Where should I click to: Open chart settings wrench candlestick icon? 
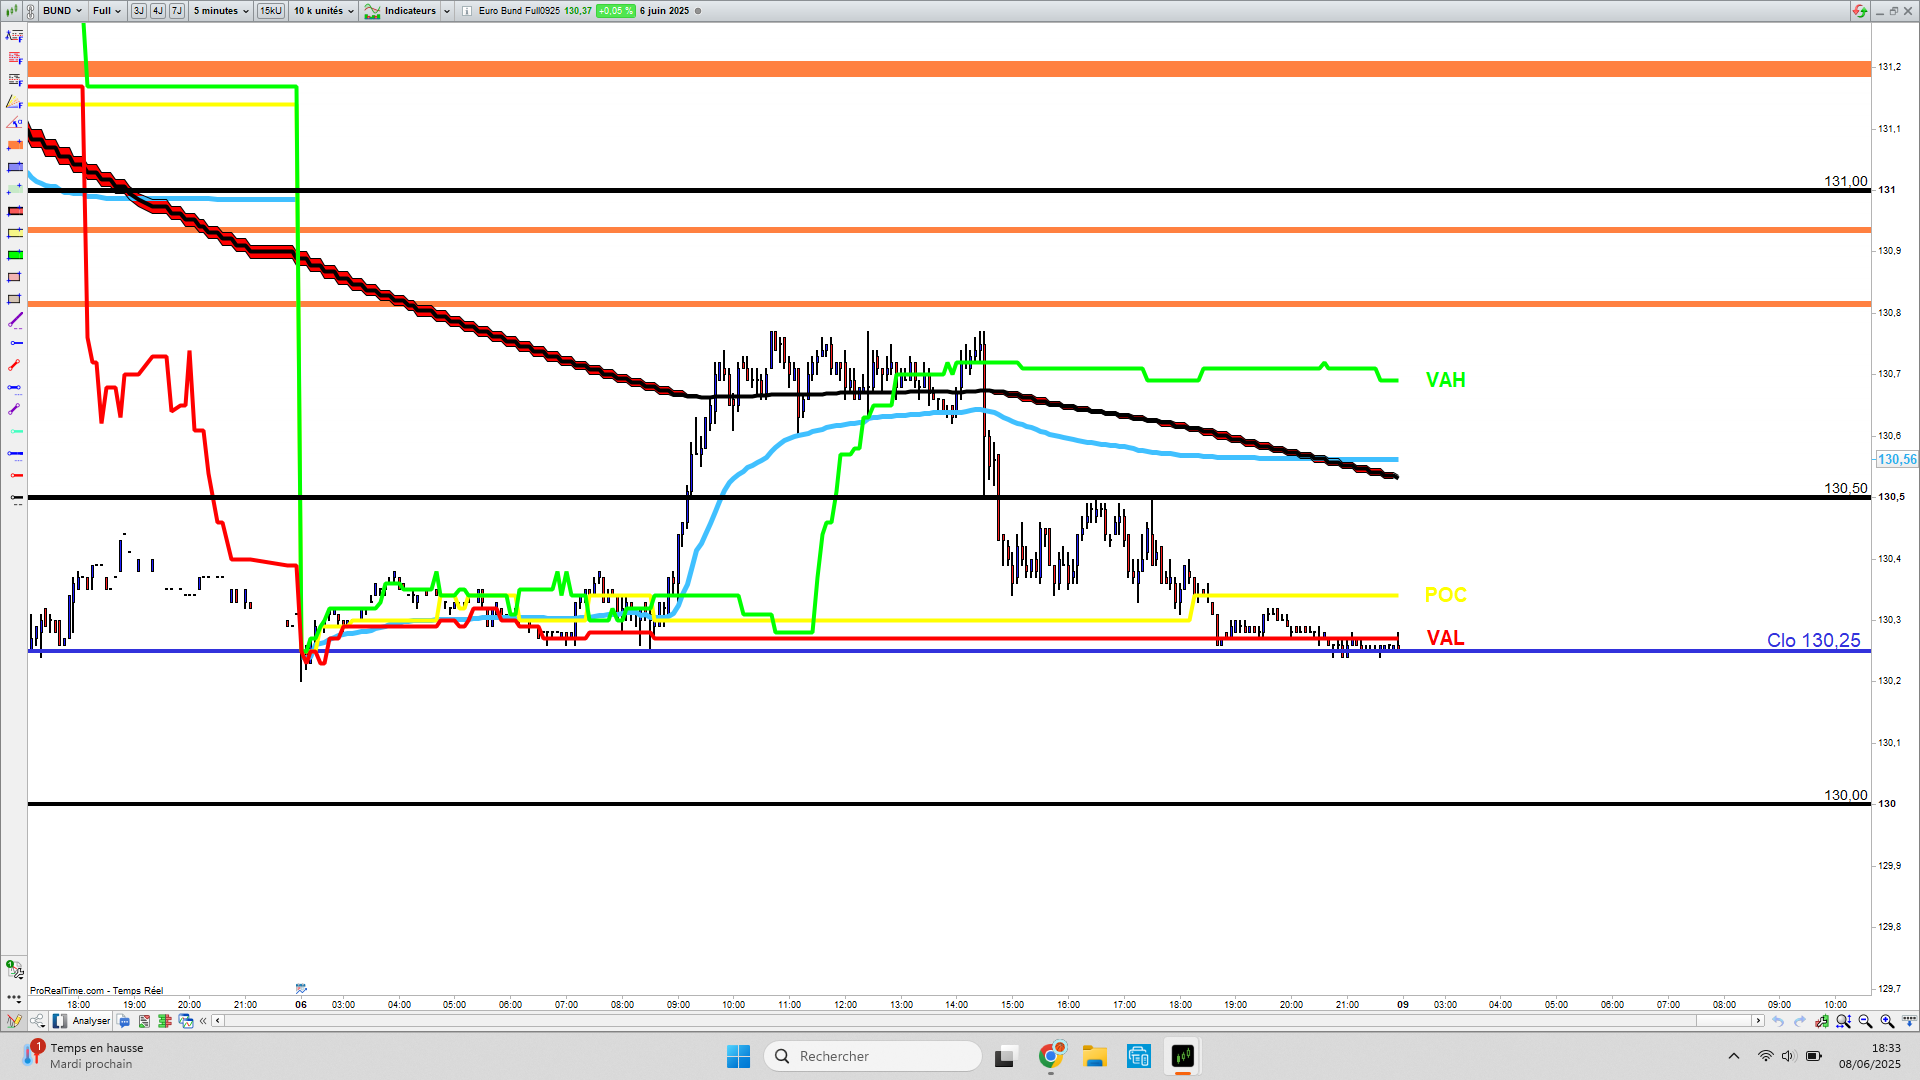coord(1822,1021)
